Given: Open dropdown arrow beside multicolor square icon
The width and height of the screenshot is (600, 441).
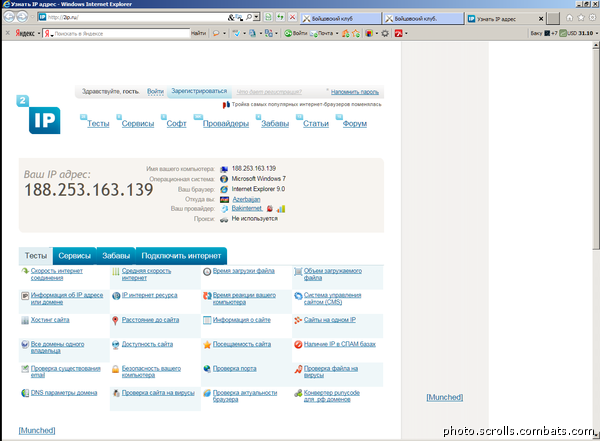Looking at the screenshot, I should tap(377, 34).
